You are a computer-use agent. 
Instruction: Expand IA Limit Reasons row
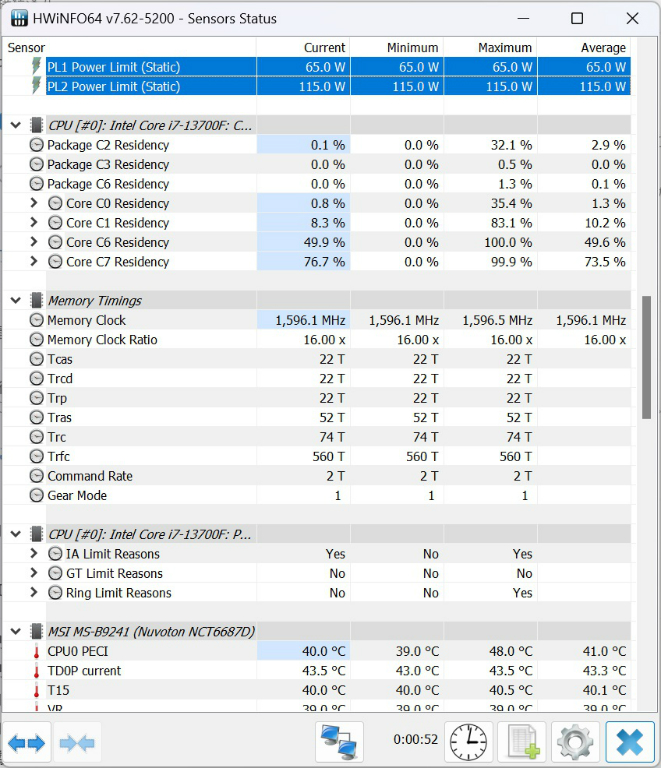tap(35, 554)
